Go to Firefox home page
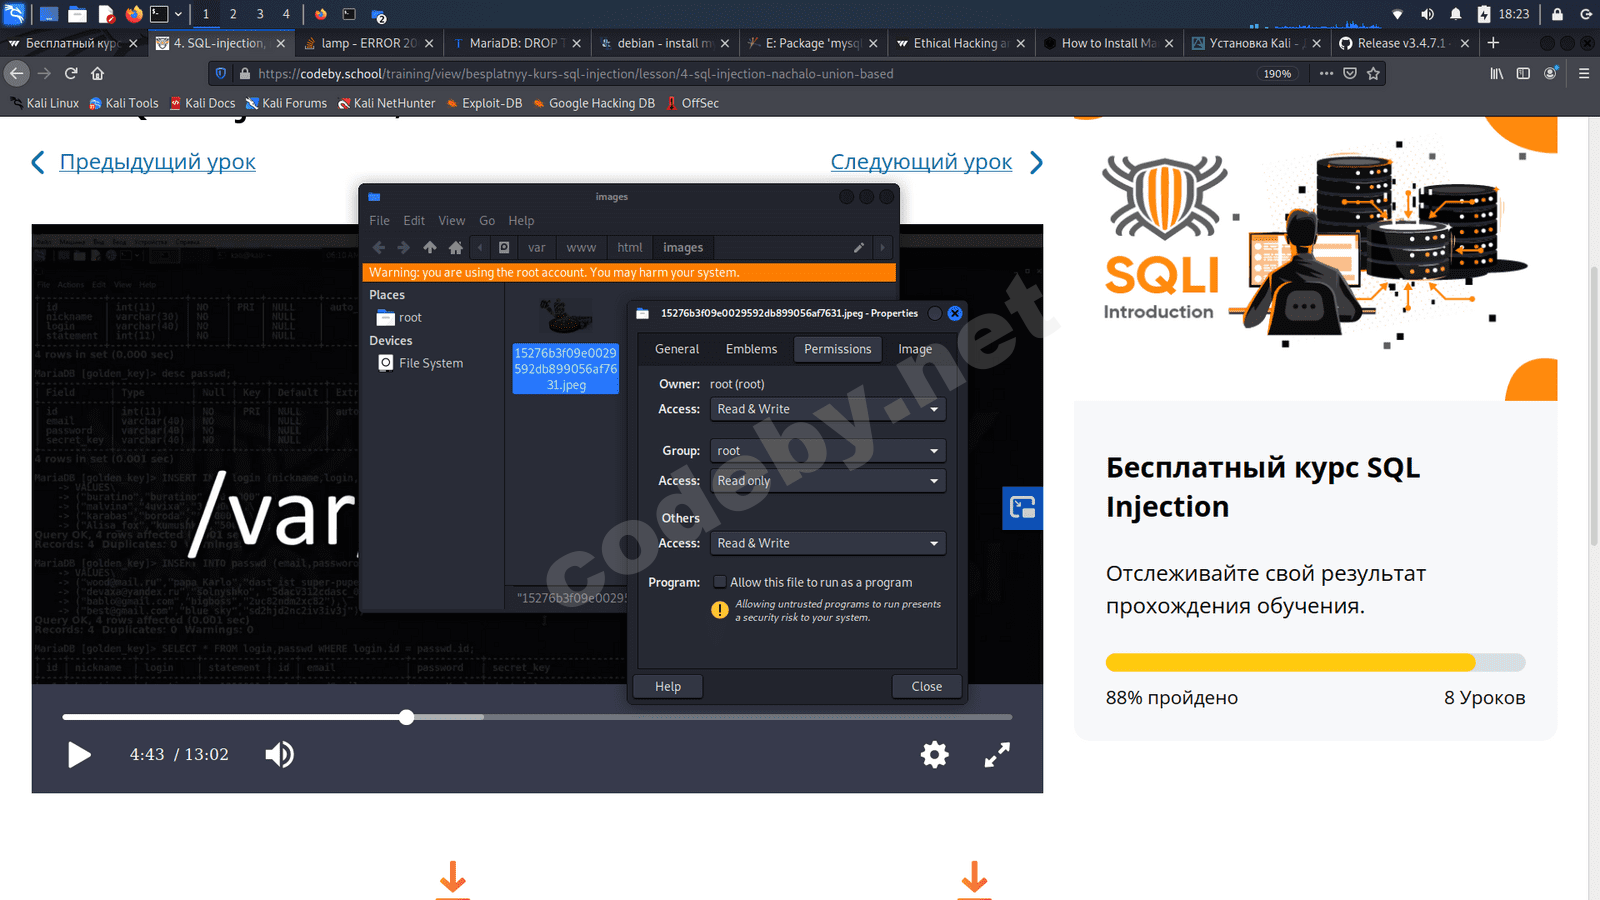This screenshot has width=1600, height=900. [98, 73]
